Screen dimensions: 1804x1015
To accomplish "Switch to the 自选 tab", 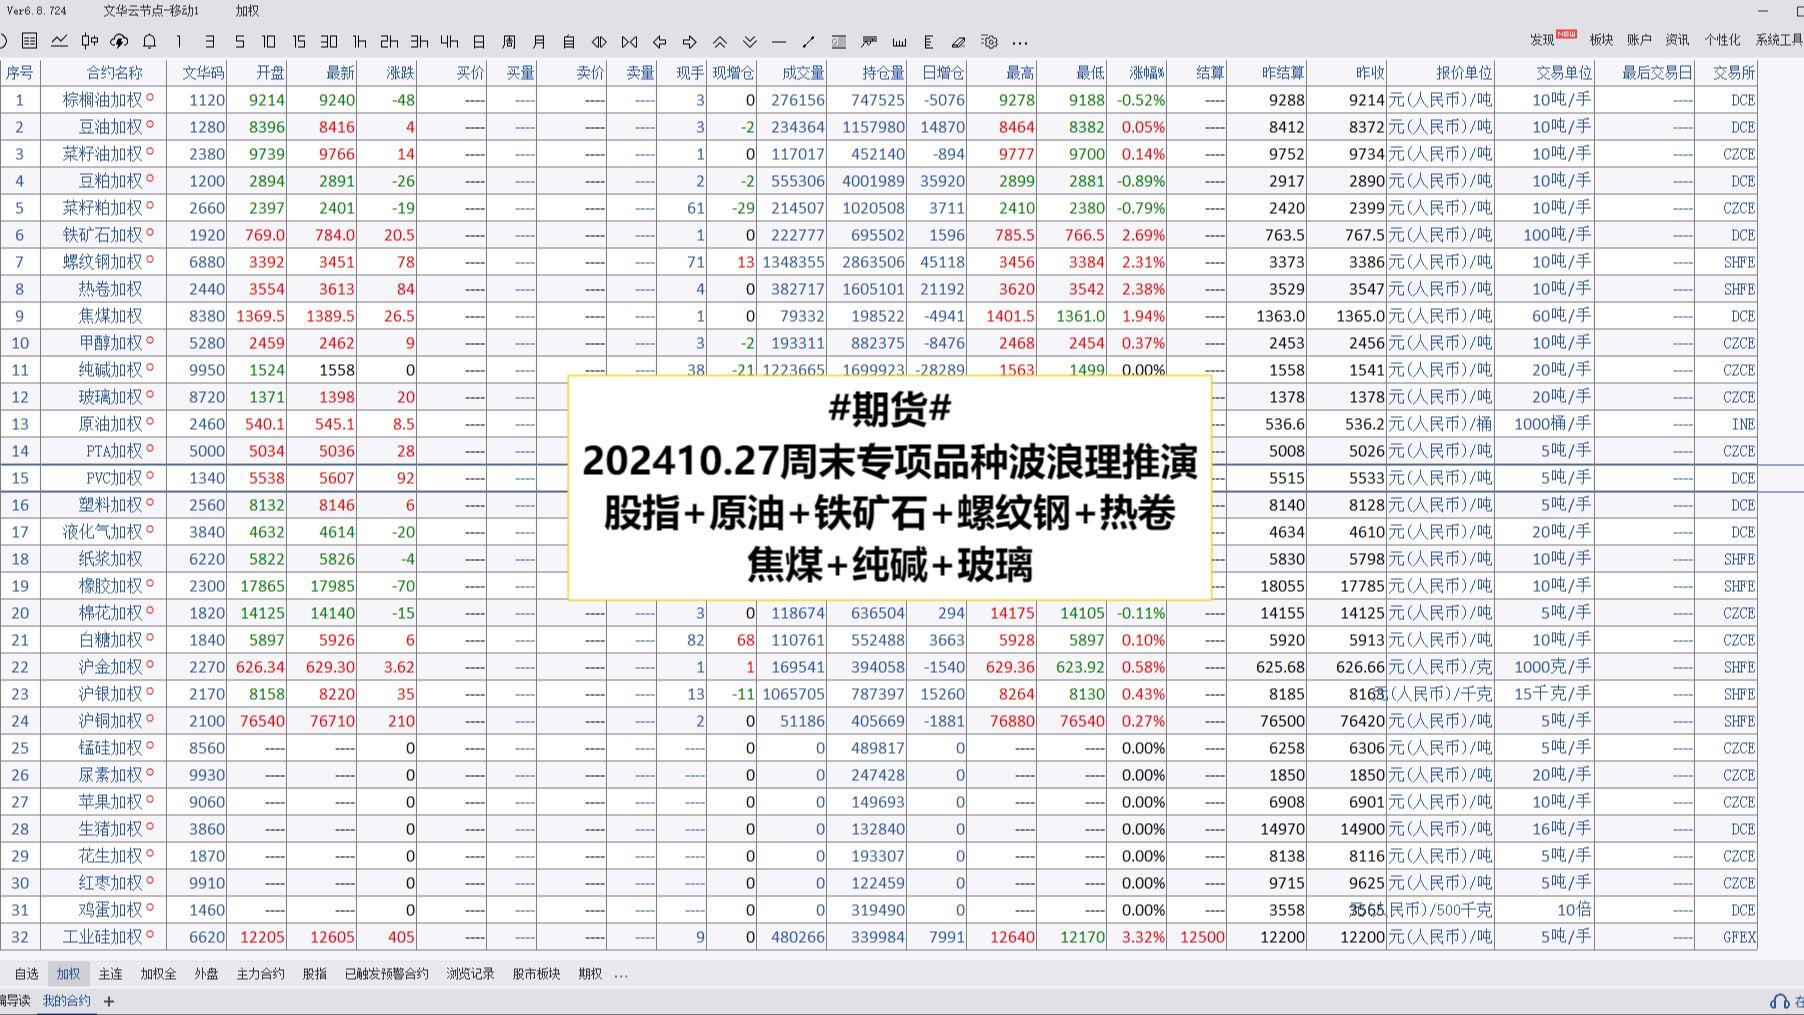I will coord(26,973).
